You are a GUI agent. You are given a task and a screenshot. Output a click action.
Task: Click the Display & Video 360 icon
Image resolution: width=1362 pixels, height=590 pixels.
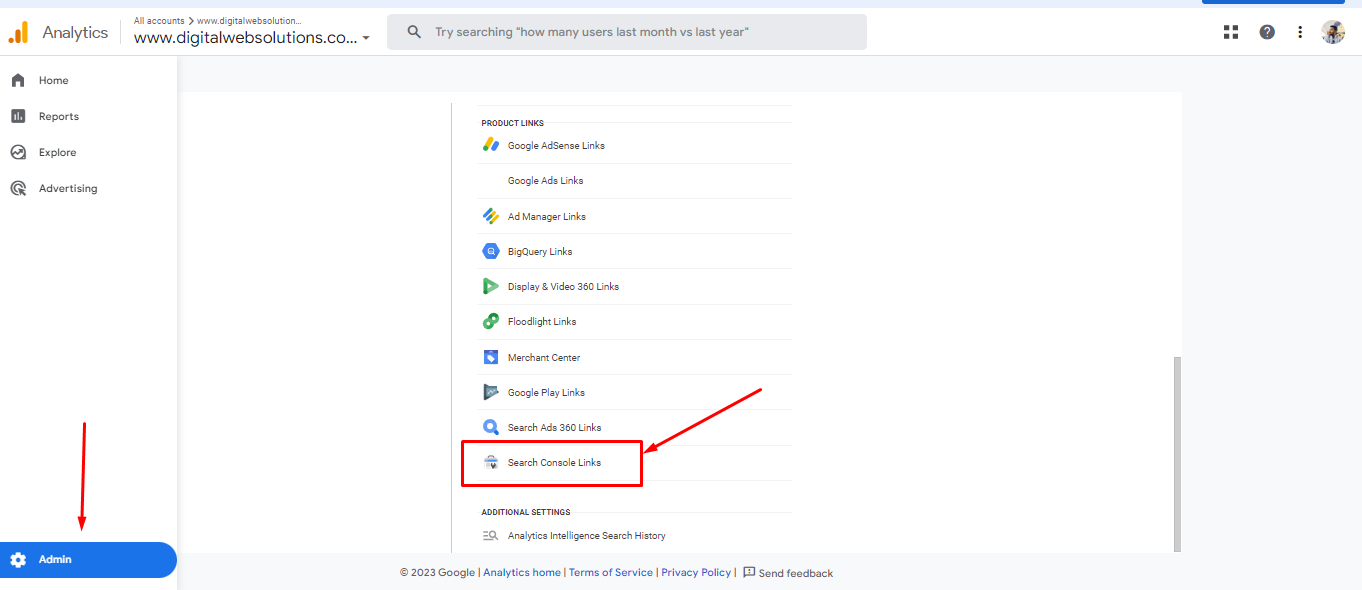(490, 286)
